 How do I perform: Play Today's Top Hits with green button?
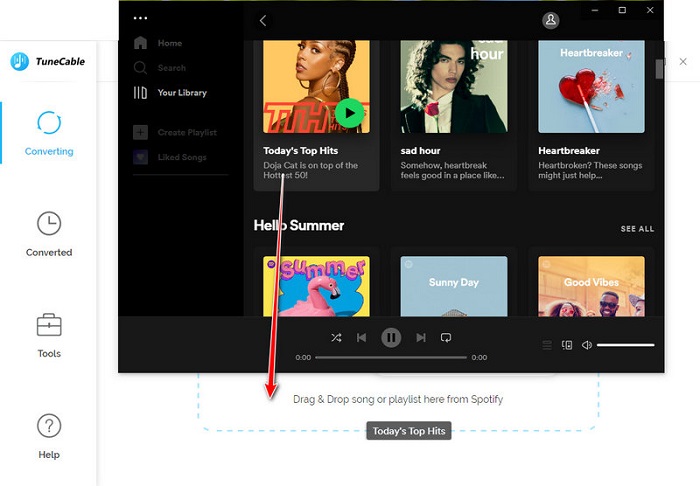[349, 113]
